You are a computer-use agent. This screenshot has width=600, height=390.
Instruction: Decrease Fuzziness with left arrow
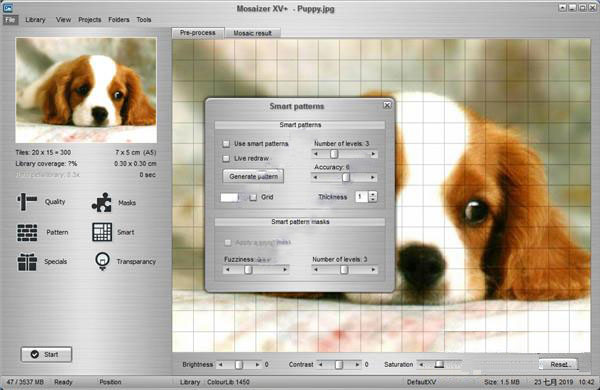(227, 270)
